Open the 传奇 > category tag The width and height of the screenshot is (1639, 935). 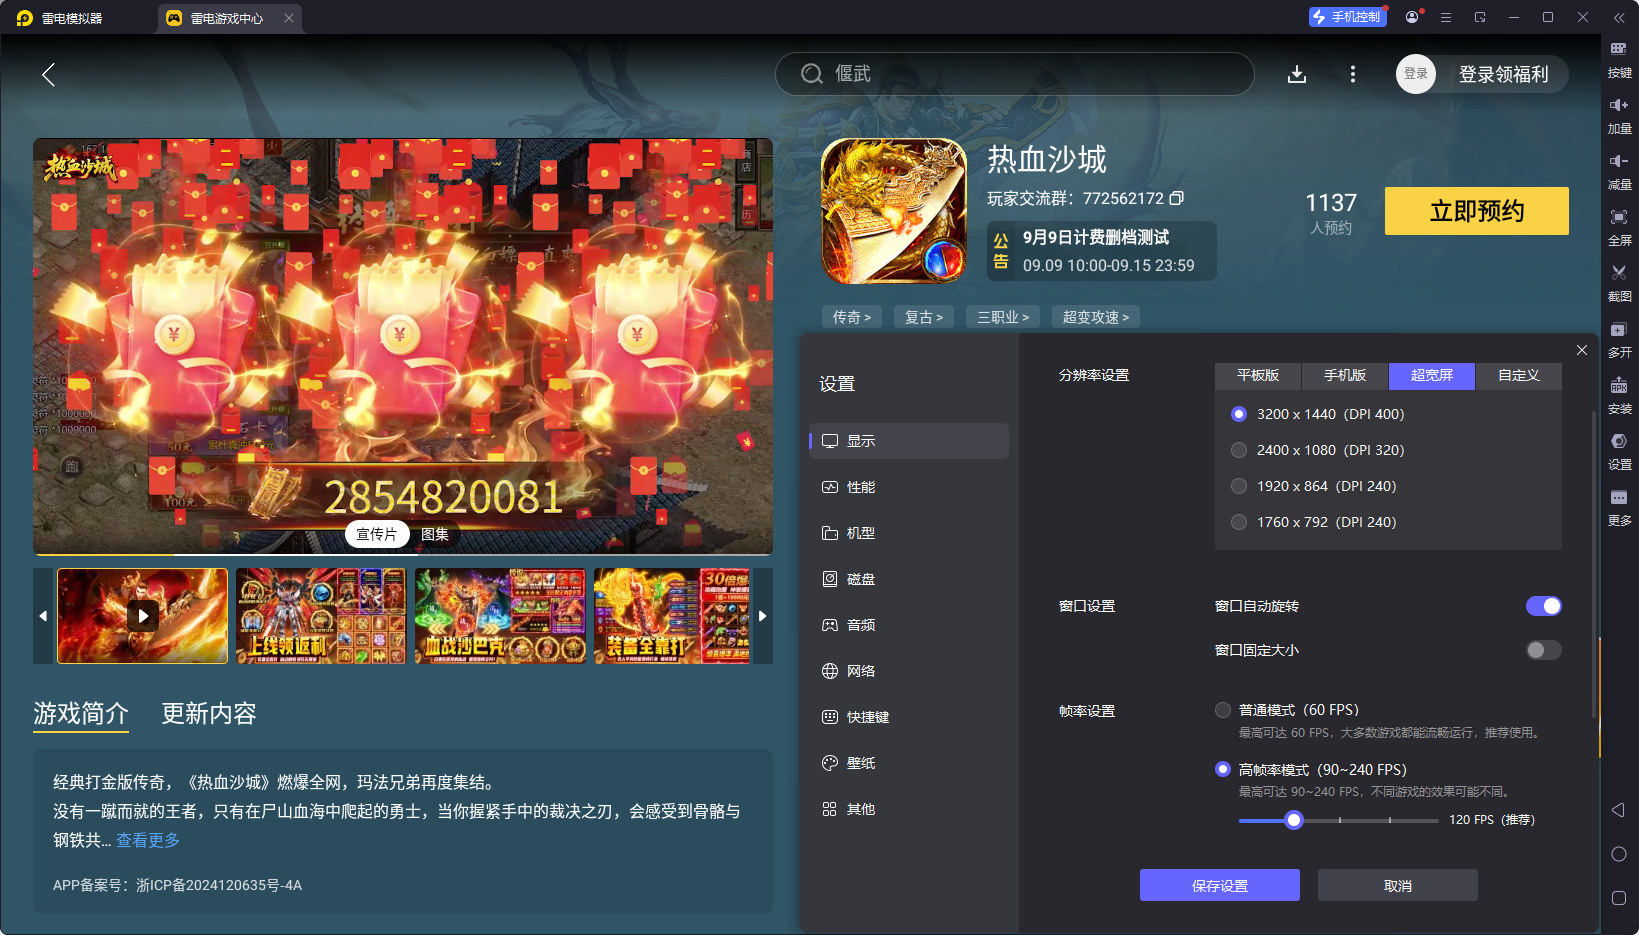tap(852, 317)
